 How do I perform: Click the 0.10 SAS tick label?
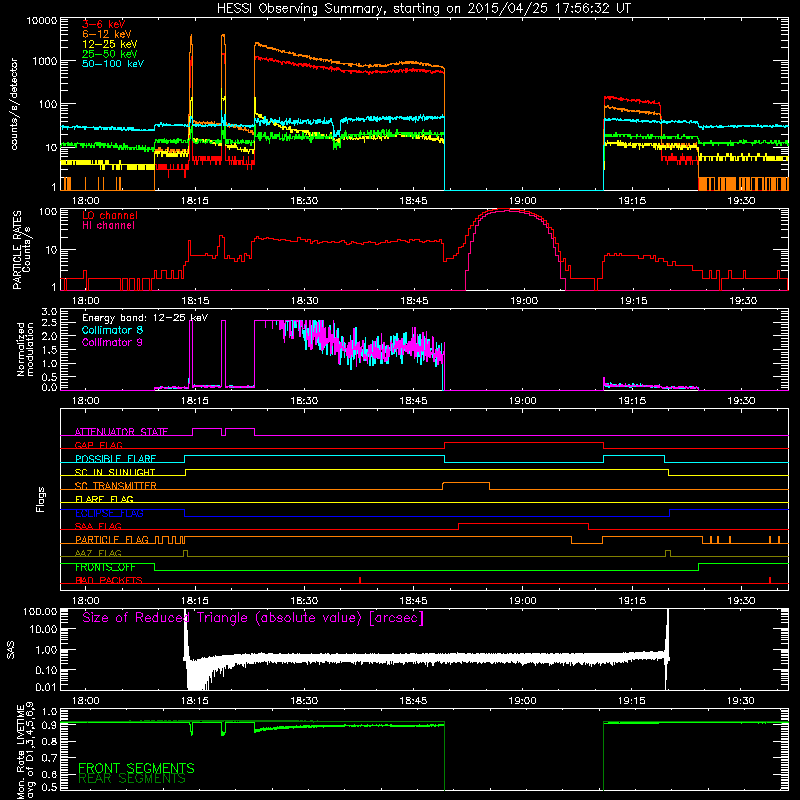tap(46, 670)
